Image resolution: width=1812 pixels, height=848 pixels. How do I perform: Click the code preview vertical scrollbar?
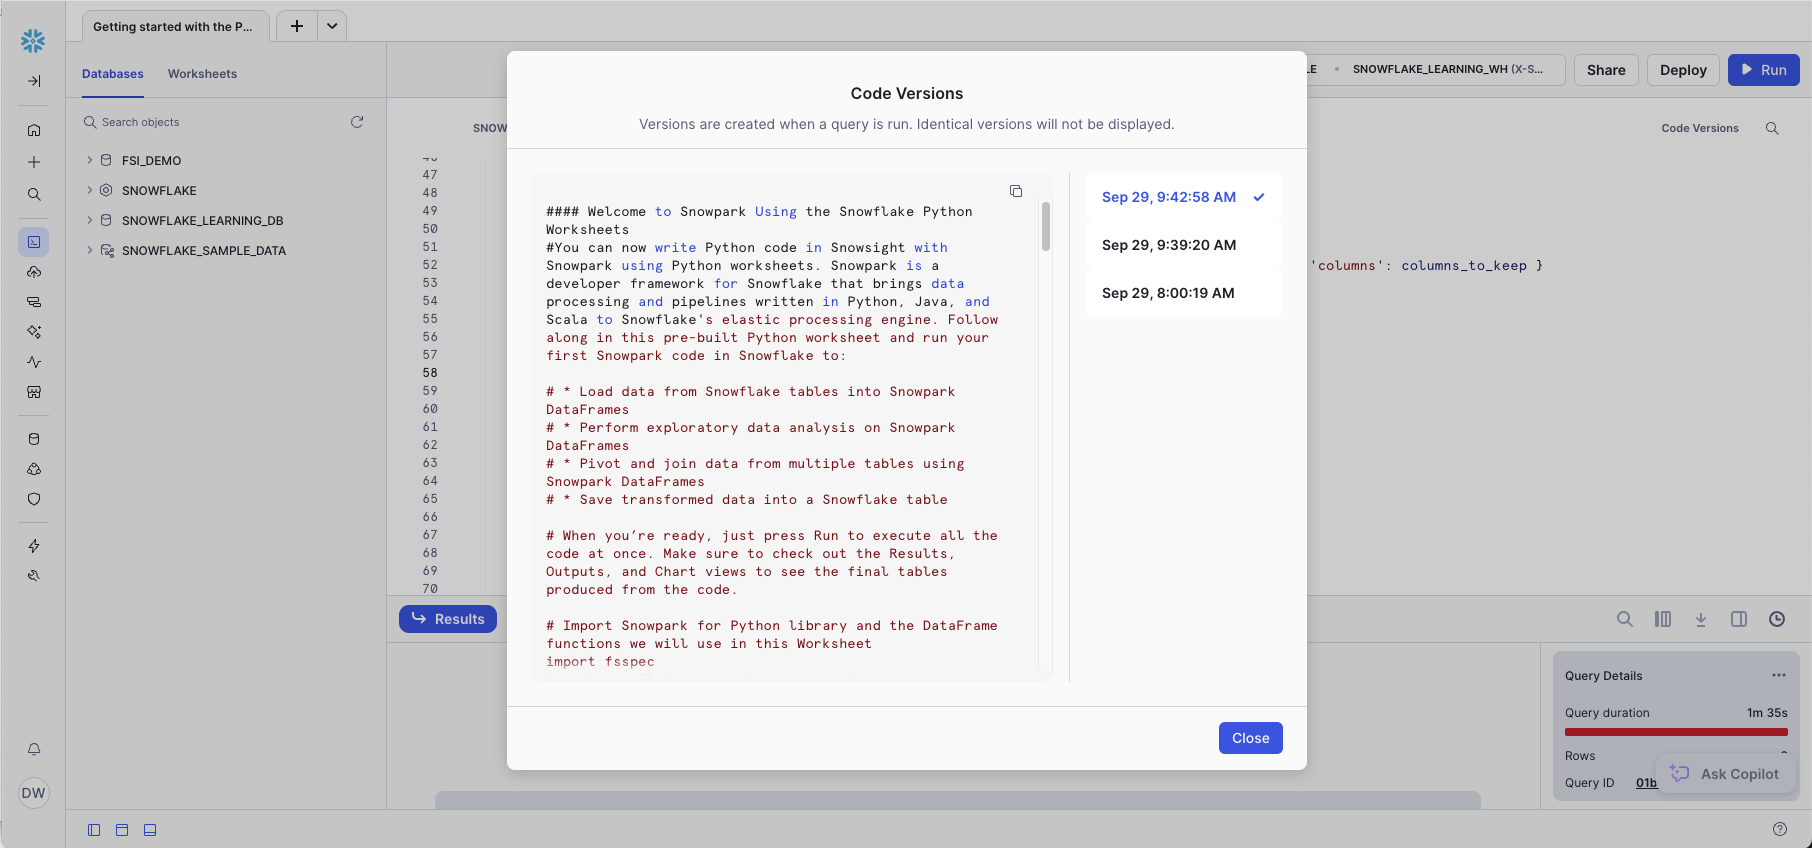point(1045,227)
